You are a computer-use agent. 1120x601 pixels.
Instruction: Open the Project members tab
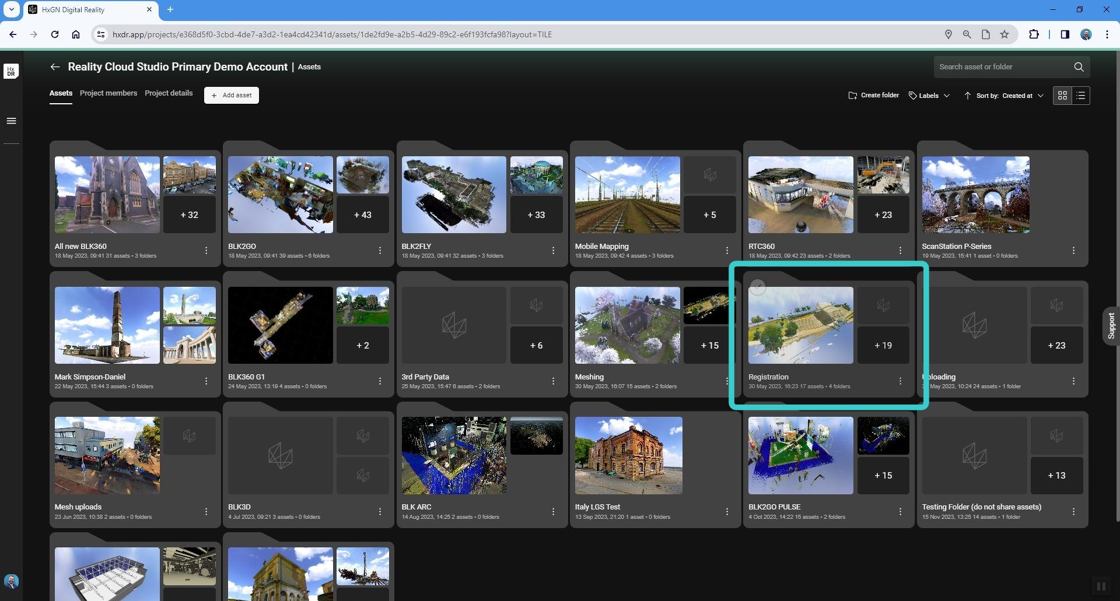click(x=109, y=93)
